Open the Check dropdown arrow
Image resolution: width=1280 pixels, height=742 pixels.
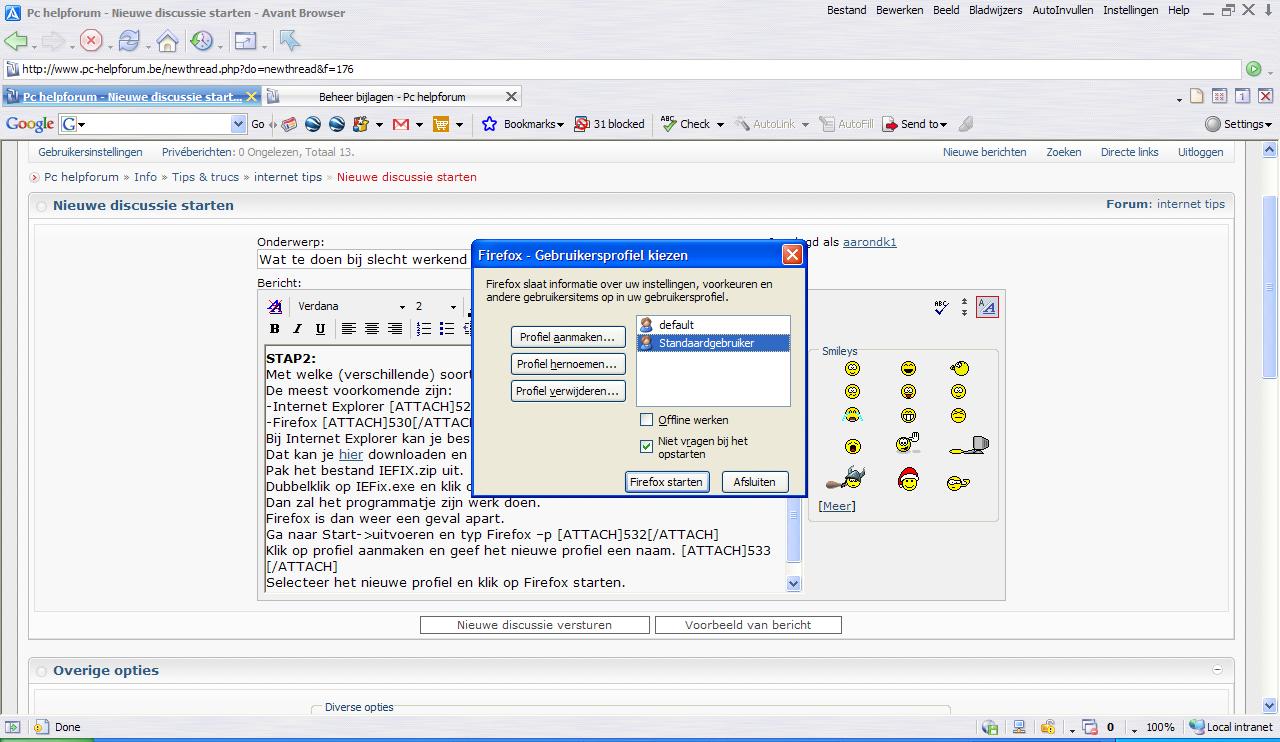click(x=720, y=125)
